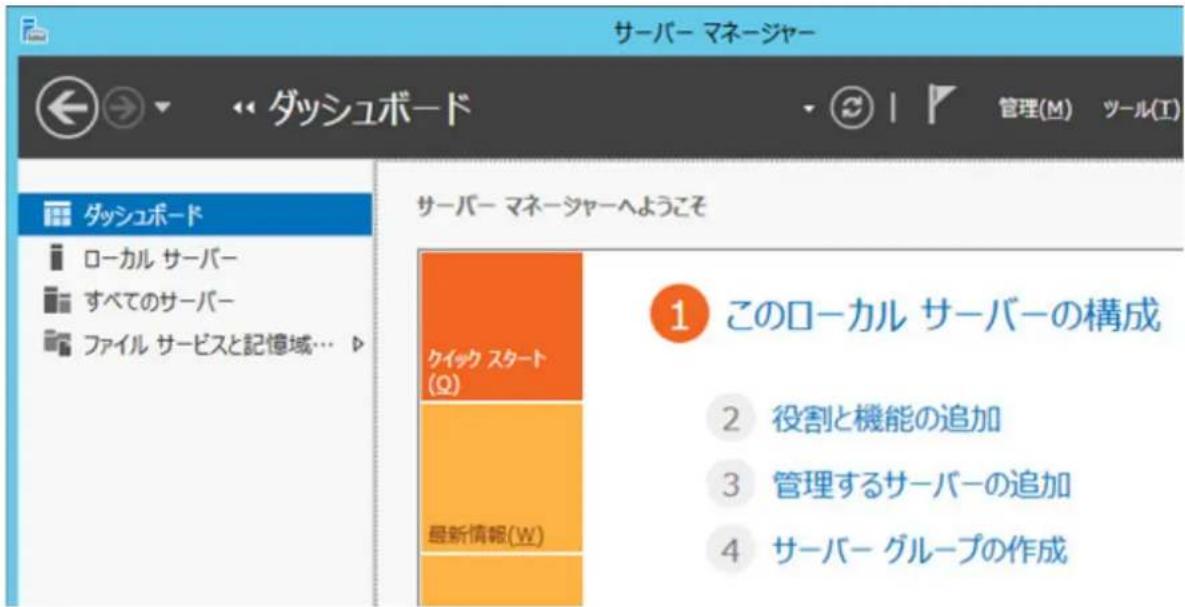The height and width of the screenshot is (607, 1185).
Task: Click the step 2 number circle
Action: point(729,418)
